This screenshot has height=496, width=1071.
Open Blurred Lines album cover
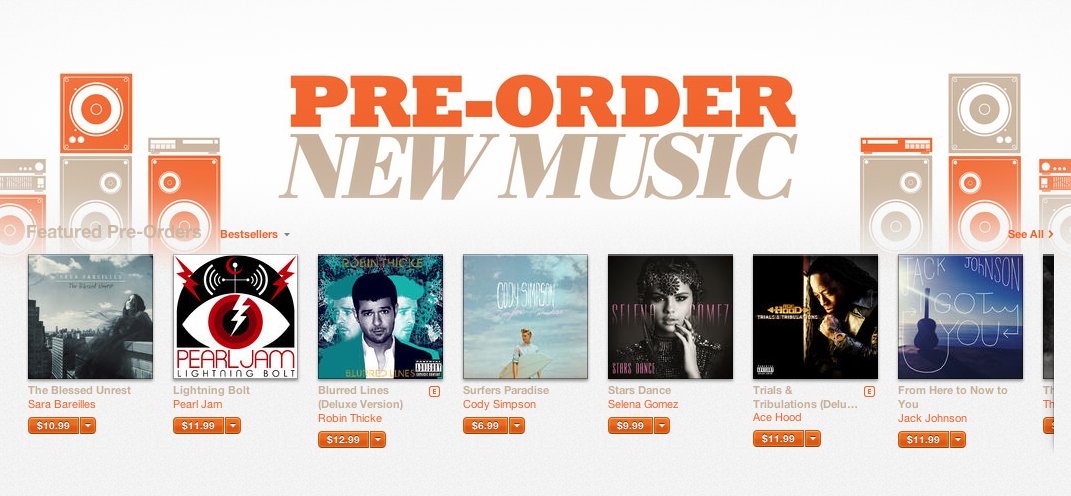click(x=380, y=316)
